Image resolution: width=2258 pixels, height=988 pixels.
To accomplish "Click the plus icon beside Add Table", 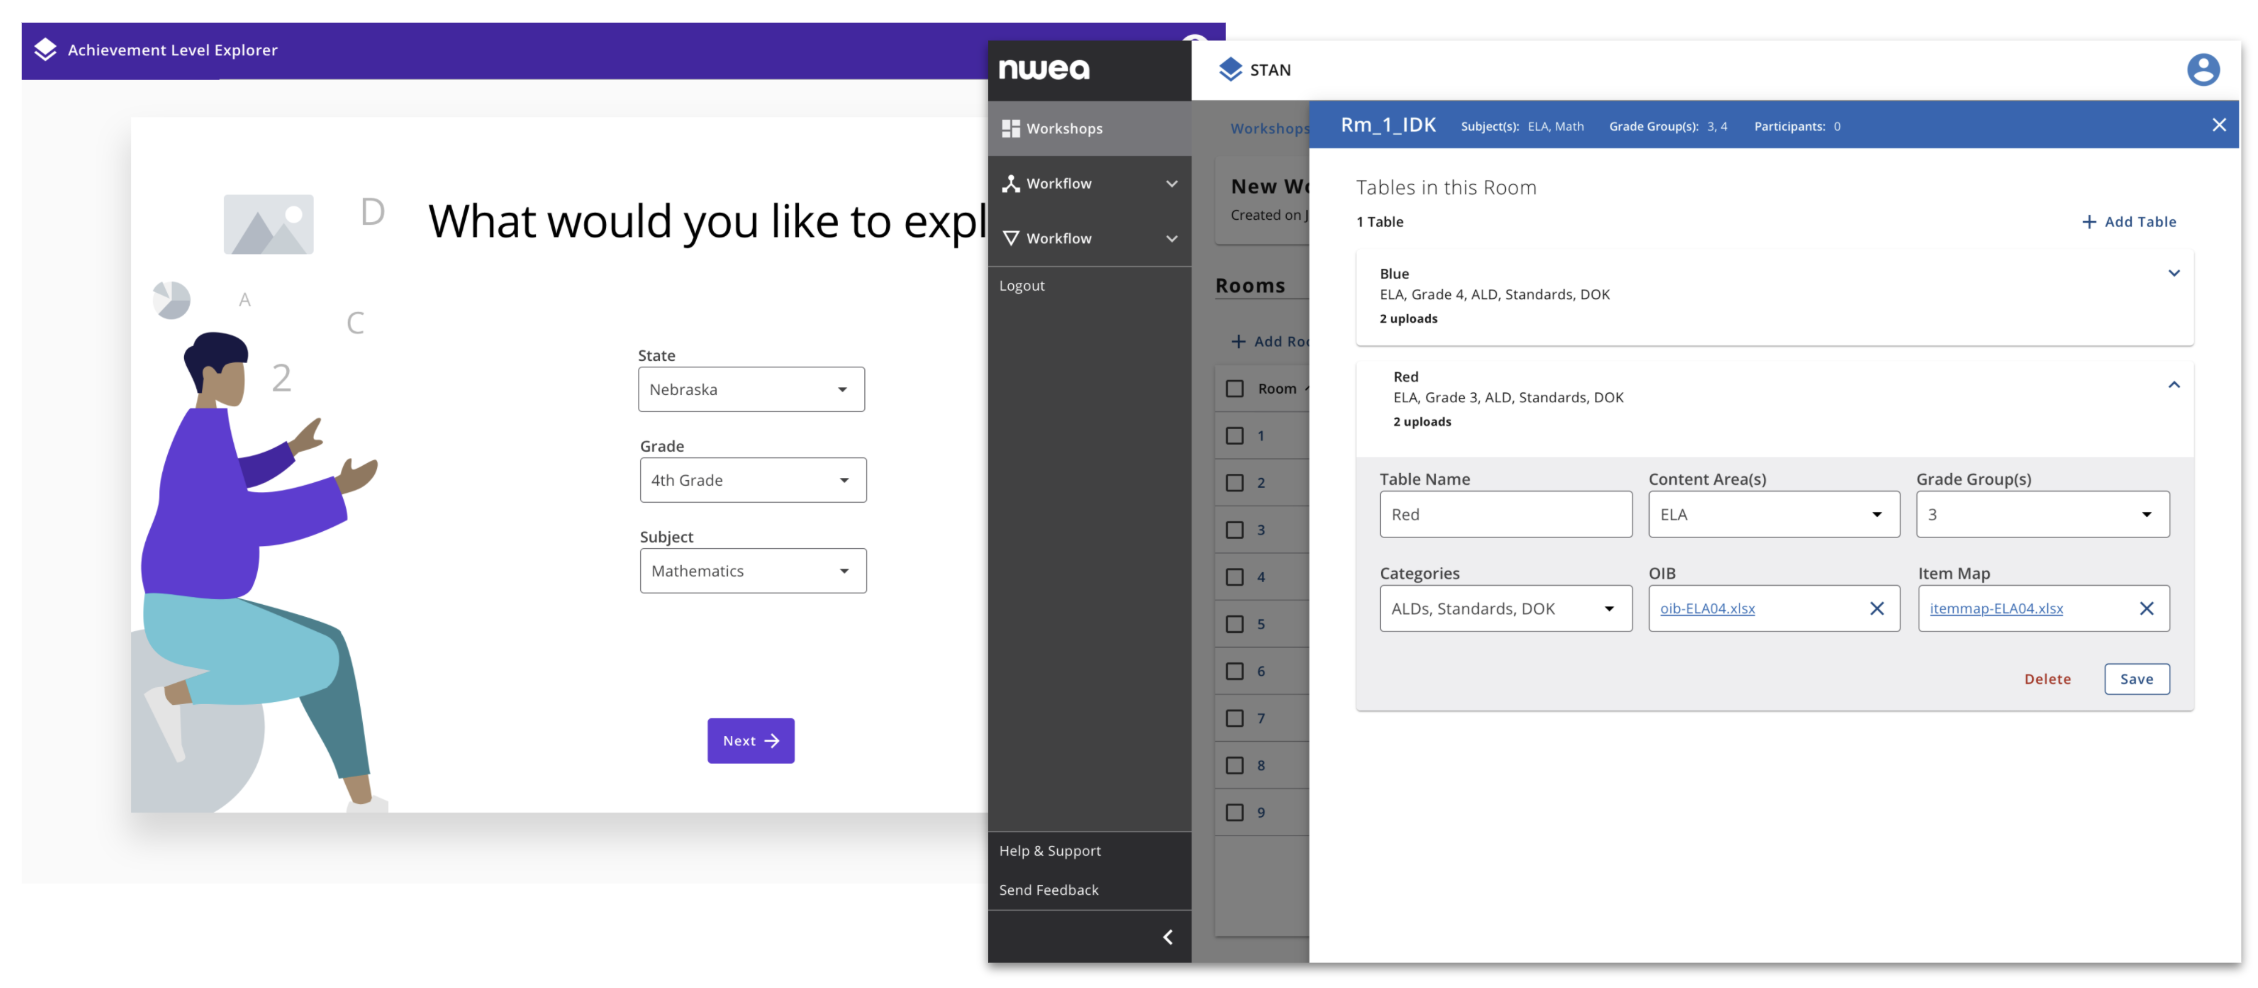I will [x=2089, y=222].
